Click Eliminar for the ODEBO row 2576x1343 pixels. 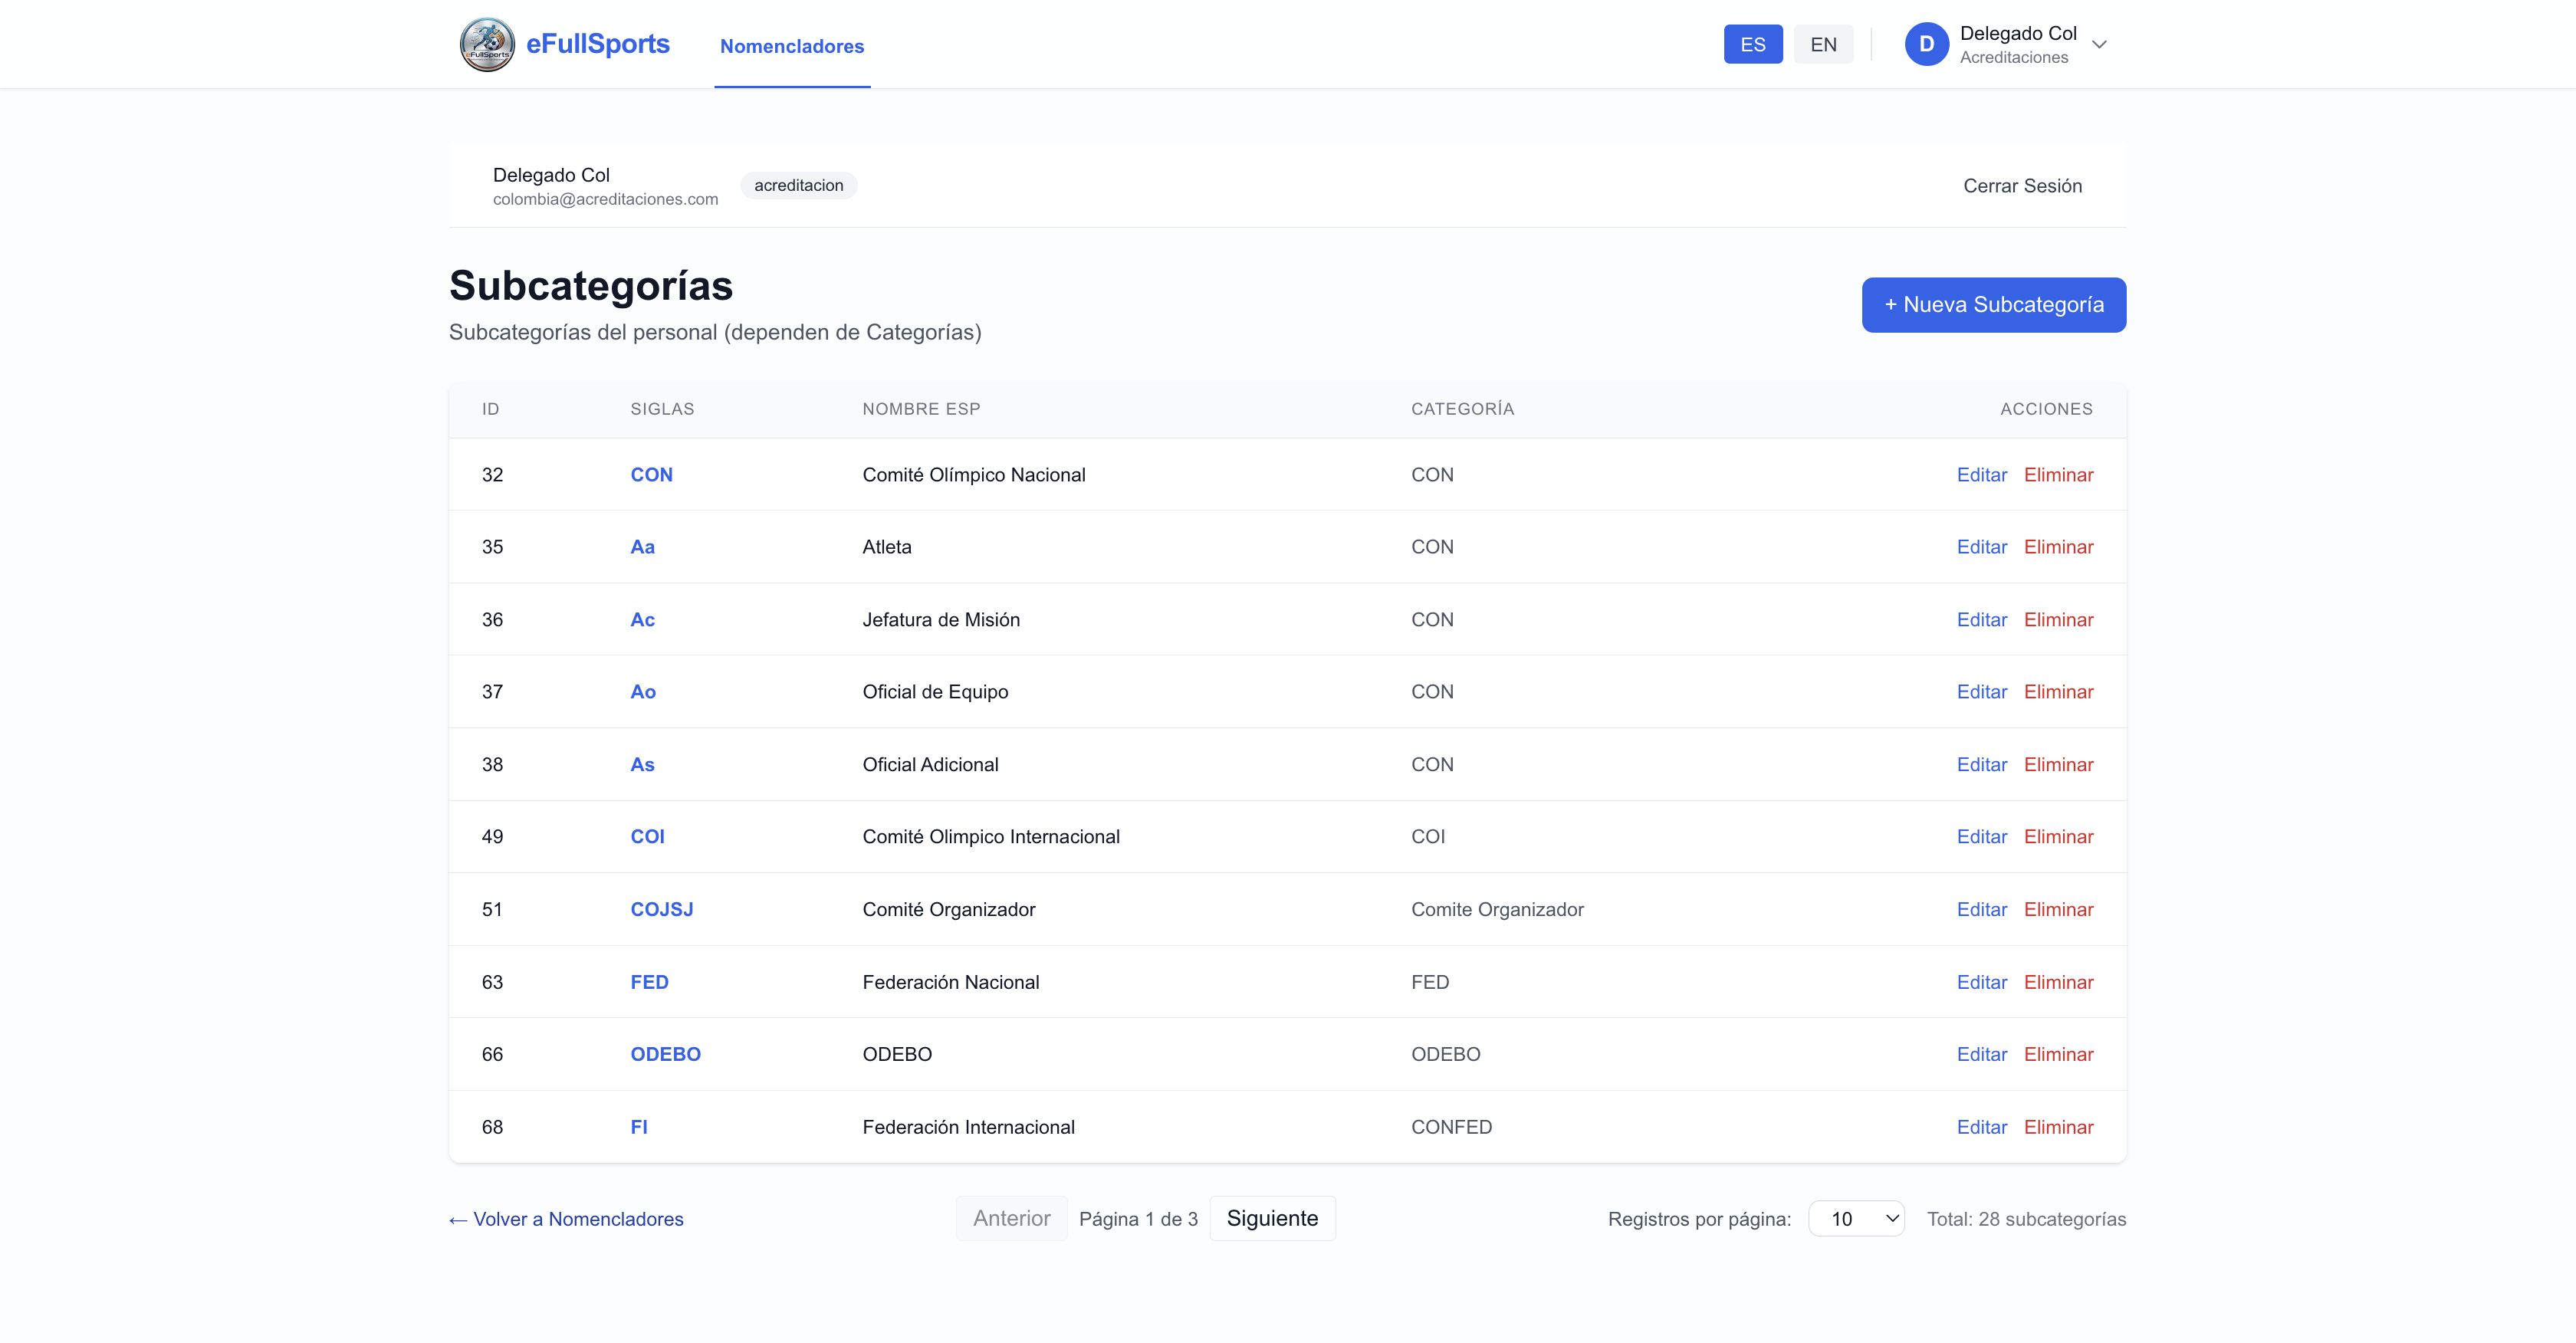(x=2058, y=1054)
